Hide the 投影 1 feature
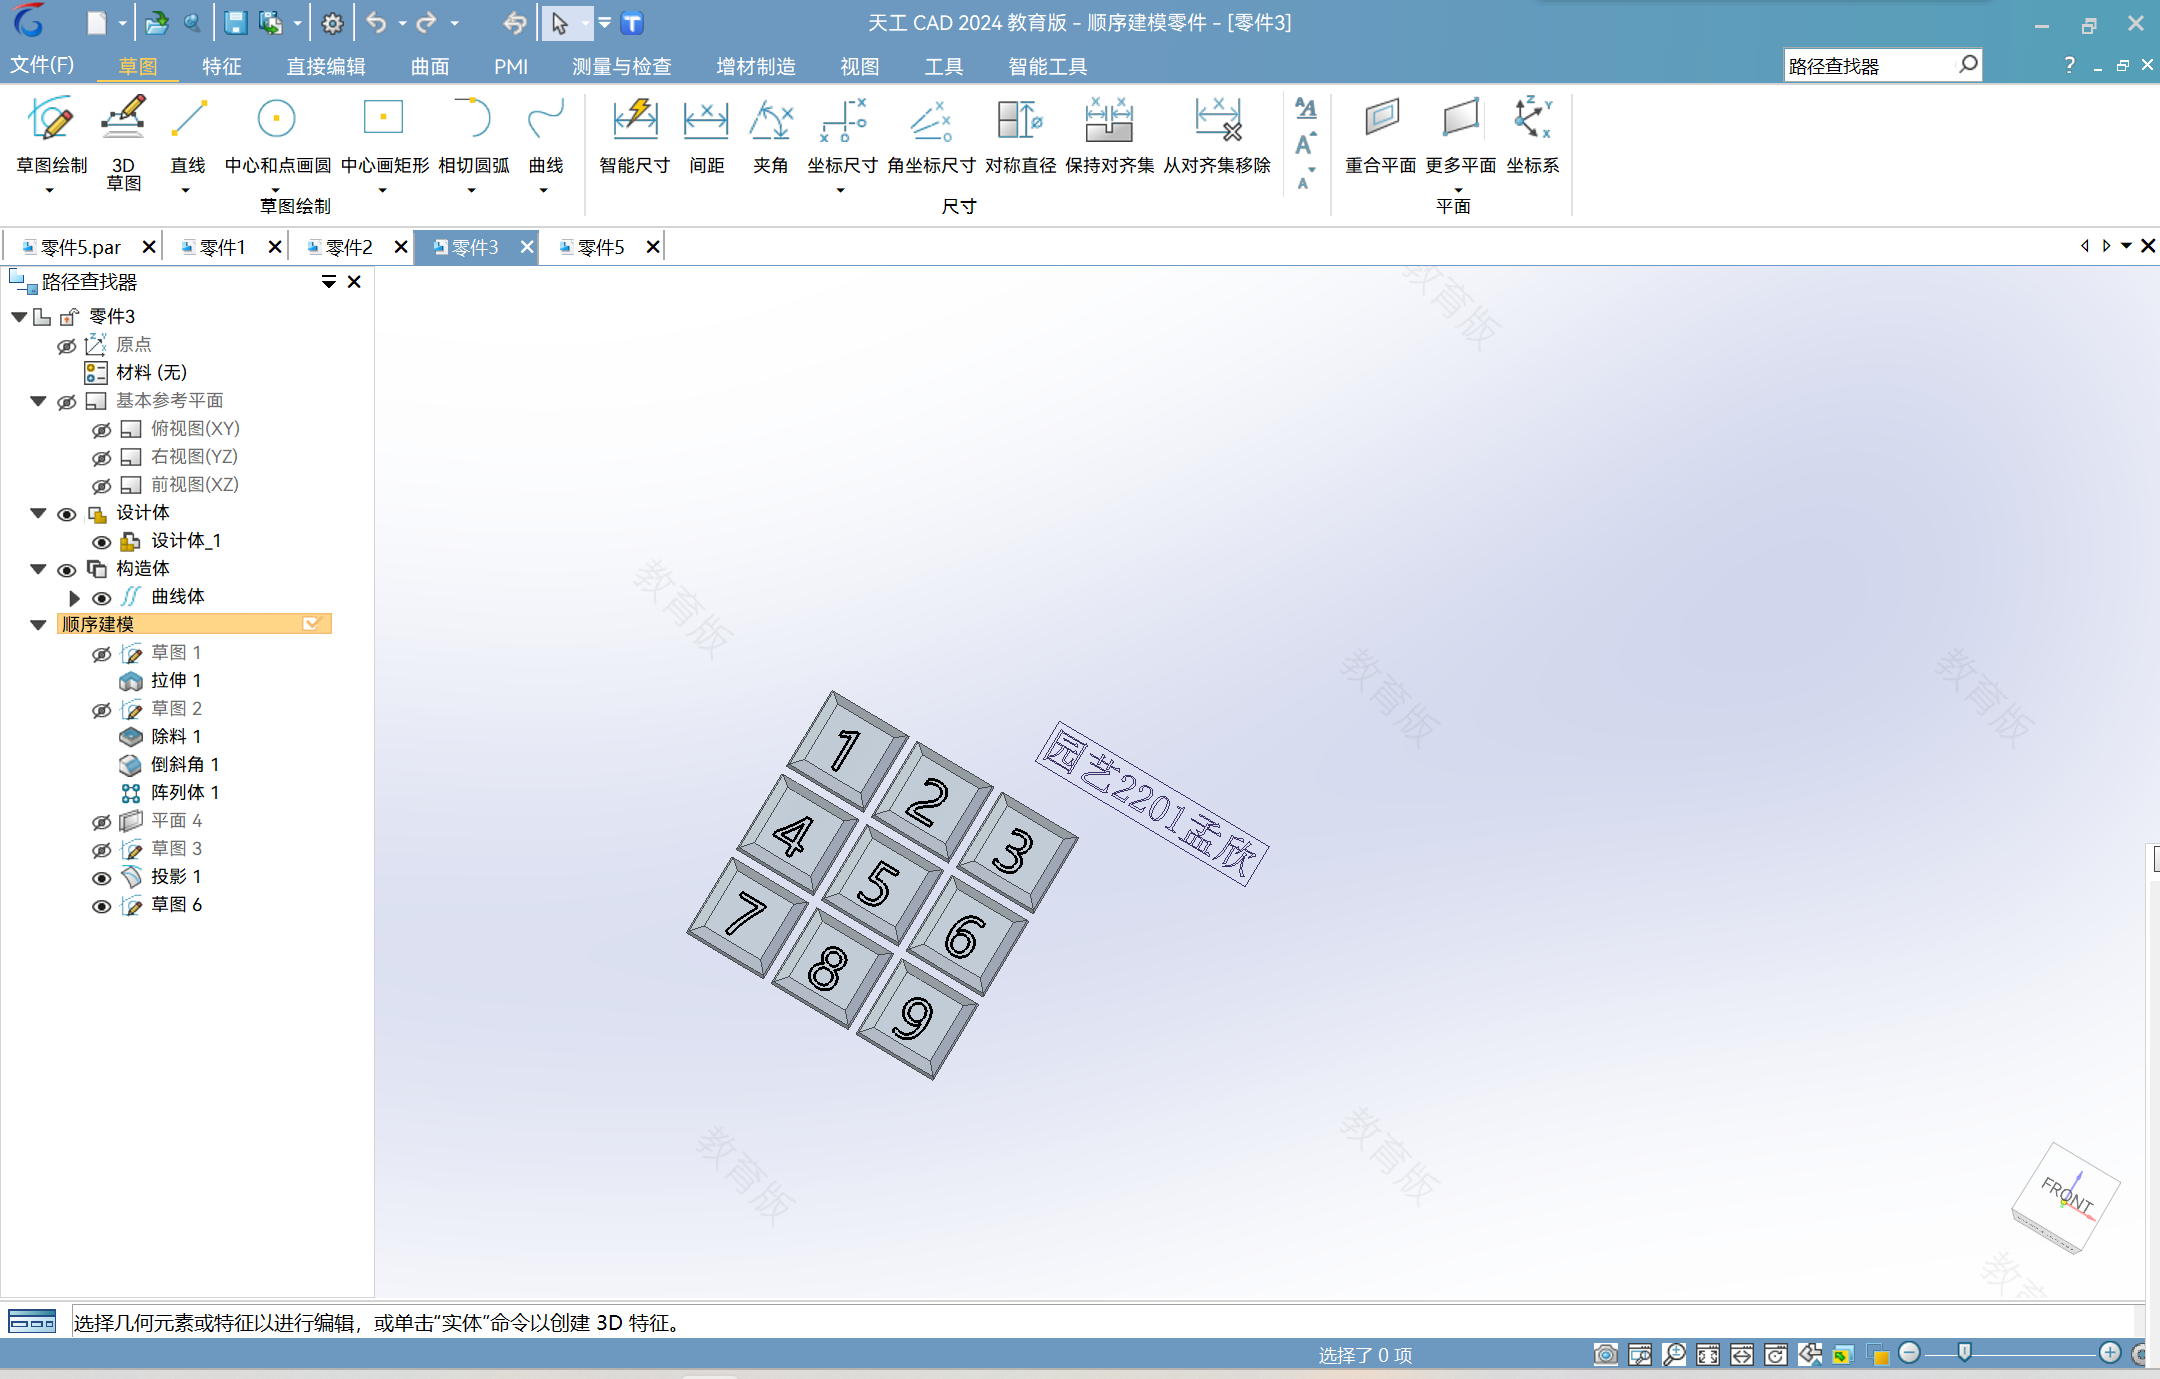 [101, 877]
